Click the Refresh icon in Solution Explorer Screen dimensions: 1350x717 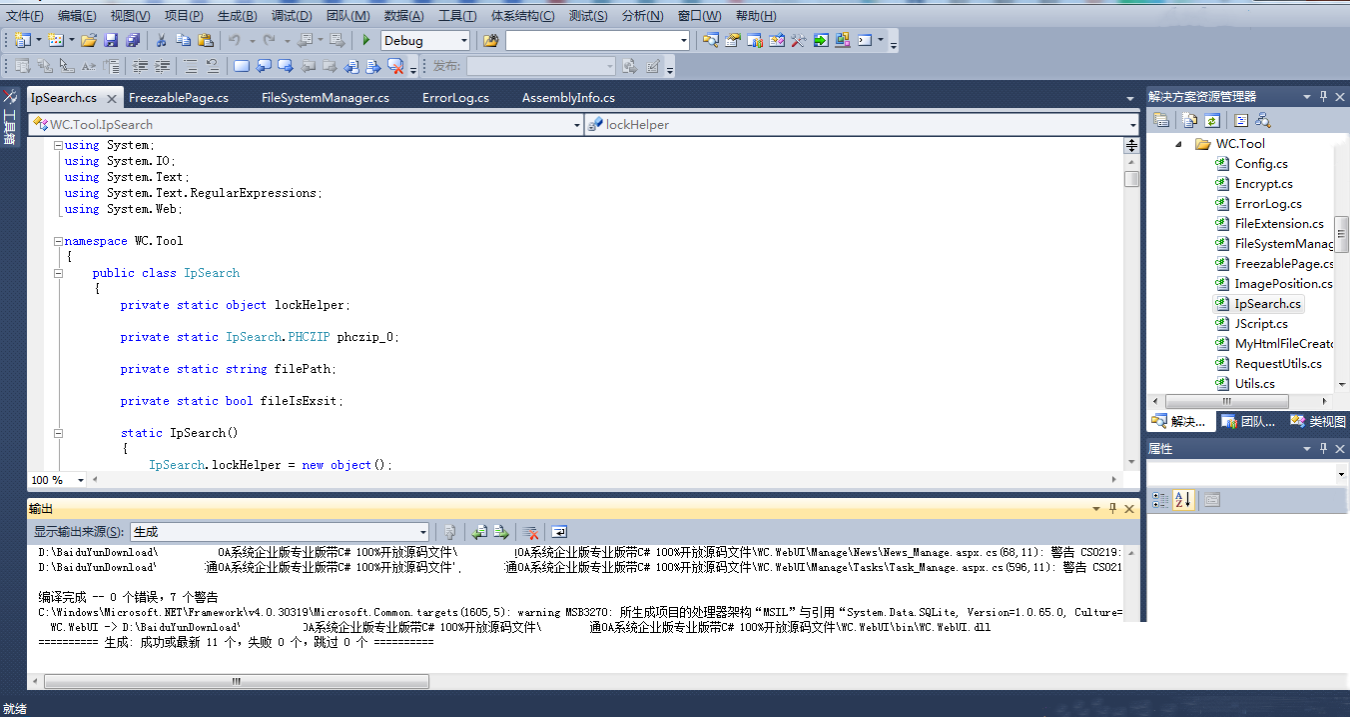tap(1212, 120)
